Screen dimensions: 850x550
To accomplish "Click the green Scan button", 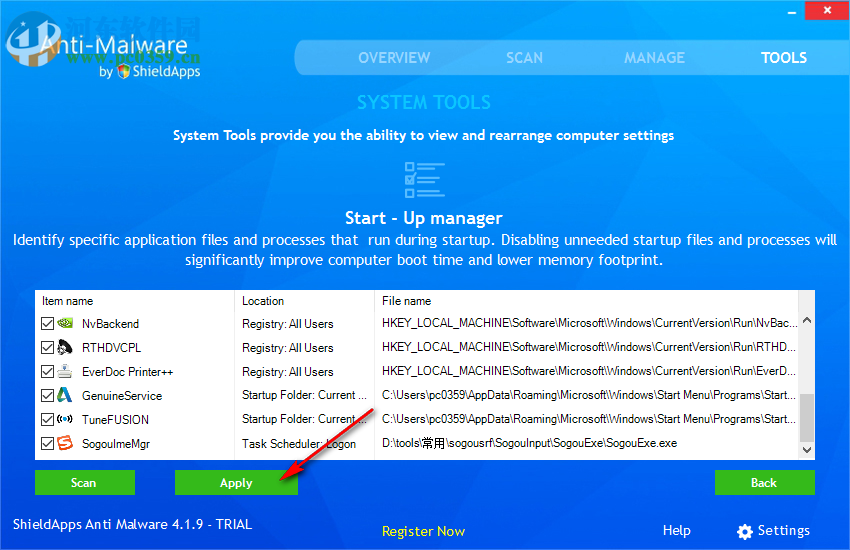I will coord(85,482).
